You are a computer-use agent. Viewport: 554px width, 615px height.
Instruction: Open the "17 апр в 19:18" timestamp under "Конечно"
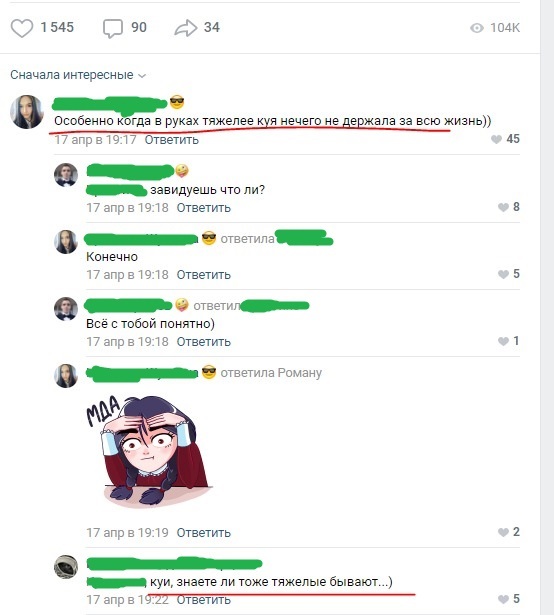coord(127,275)
